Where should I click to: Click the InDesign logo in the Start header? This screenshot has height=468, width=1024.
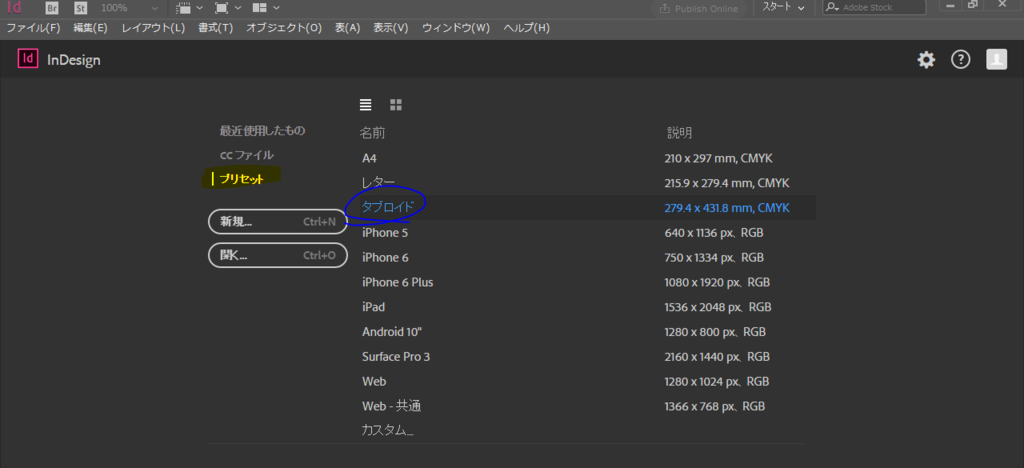(28, 59)
